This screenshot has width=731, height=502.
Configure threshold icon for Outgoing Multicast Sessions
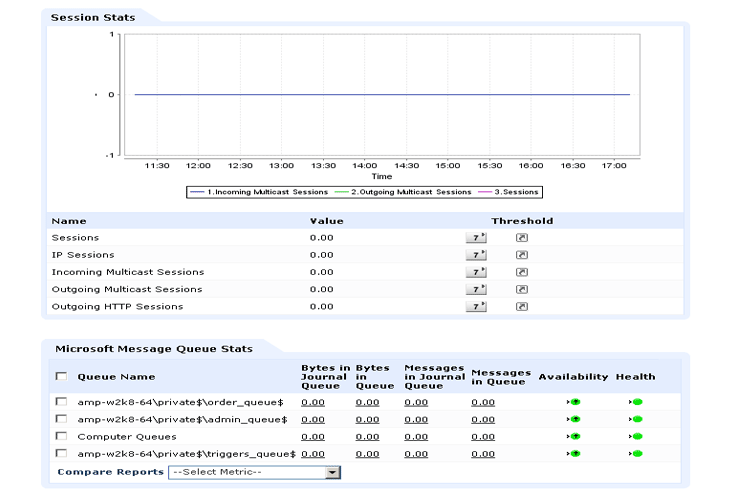coord(522,289)
